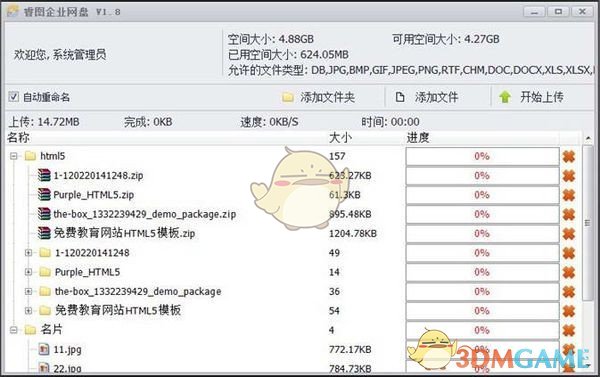This screenshot has height=377, width=600.
Task: Click the 进度 column header
Action: click(x=418, y=137)
